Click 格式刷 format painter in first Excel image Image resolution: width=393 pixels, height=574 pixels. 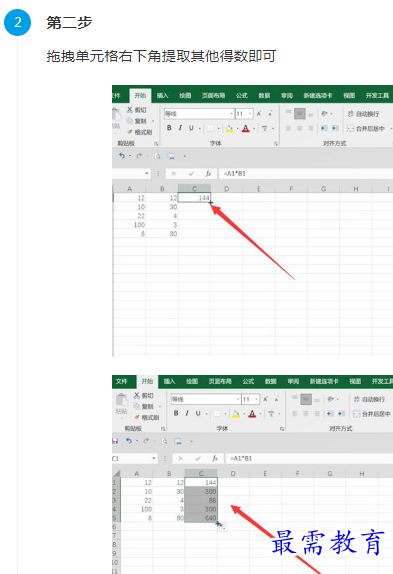[x=139, y=132]
